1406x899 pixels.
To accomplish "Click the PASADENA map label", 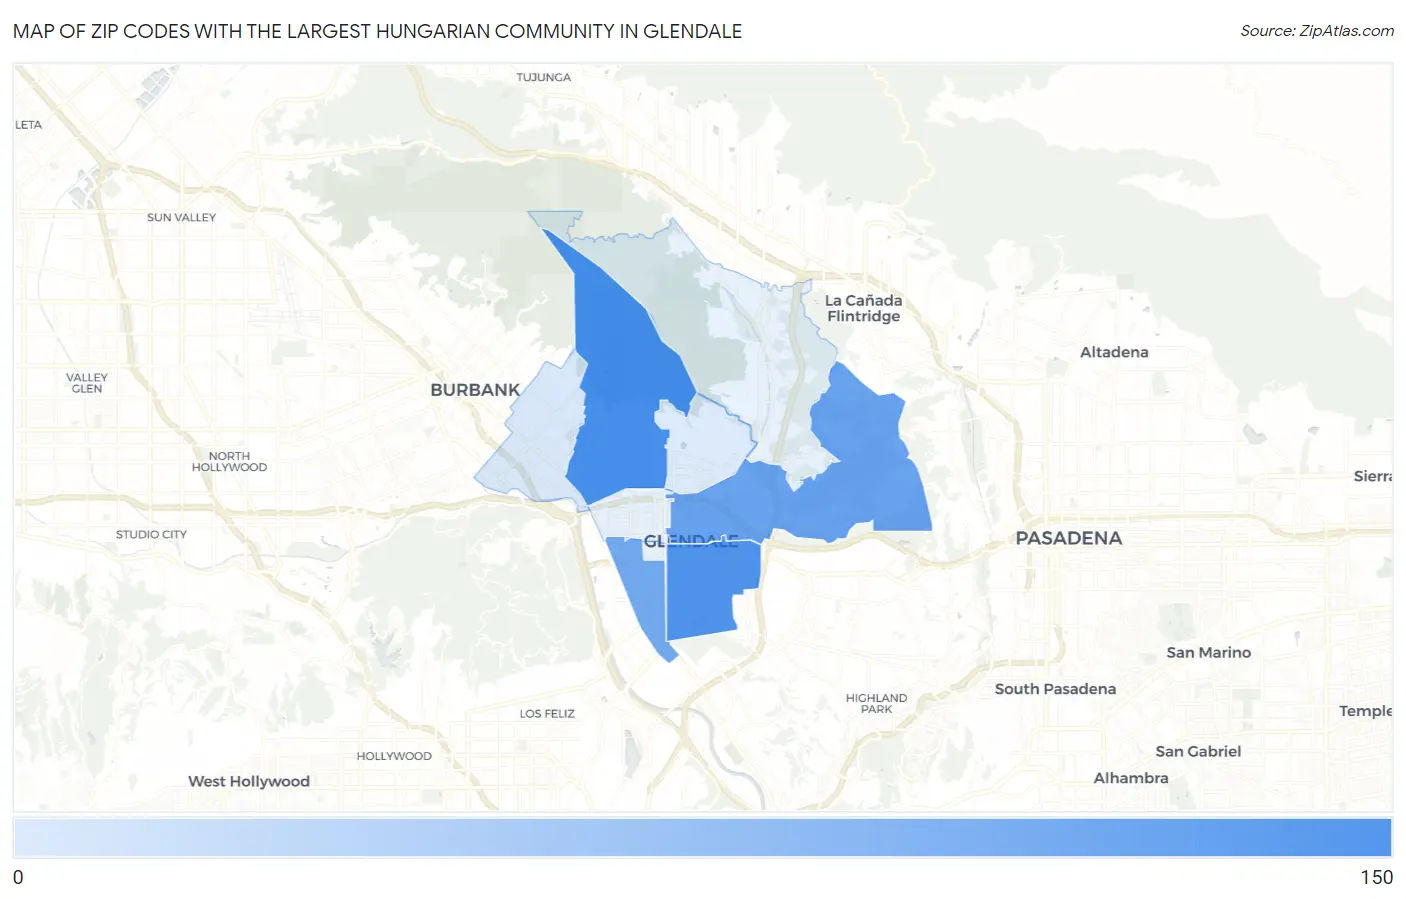I will pyautogui.click(x=1068, y=538).
